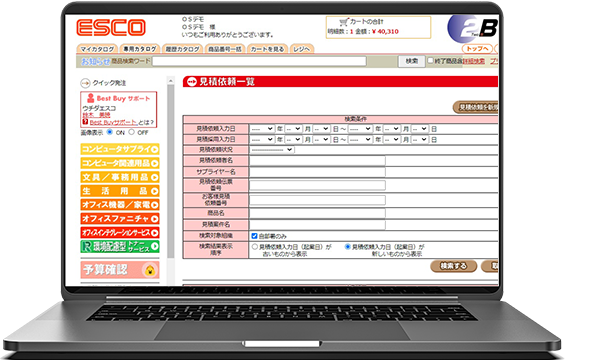Open 見積依頼入力日 end day dropdown
Image resolution: width=600 pixels, height=360 pixels.
coord(420,129)
